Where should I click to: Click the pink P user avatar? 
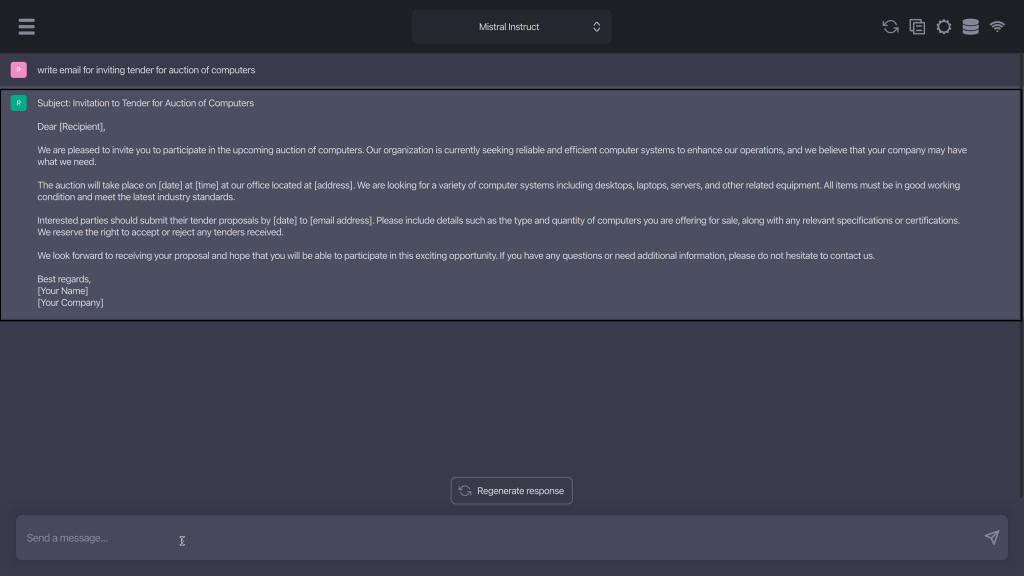click(x=18, y=70)
